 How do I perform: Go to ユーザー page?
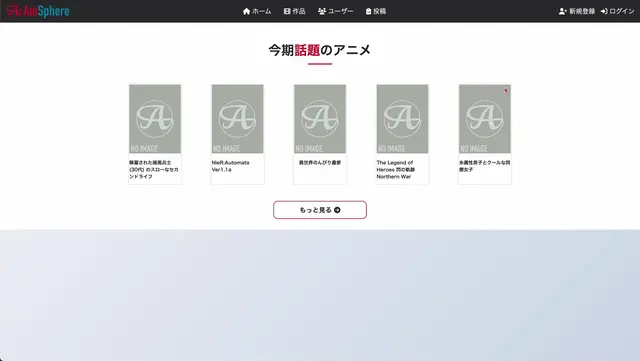click(336, 11)
